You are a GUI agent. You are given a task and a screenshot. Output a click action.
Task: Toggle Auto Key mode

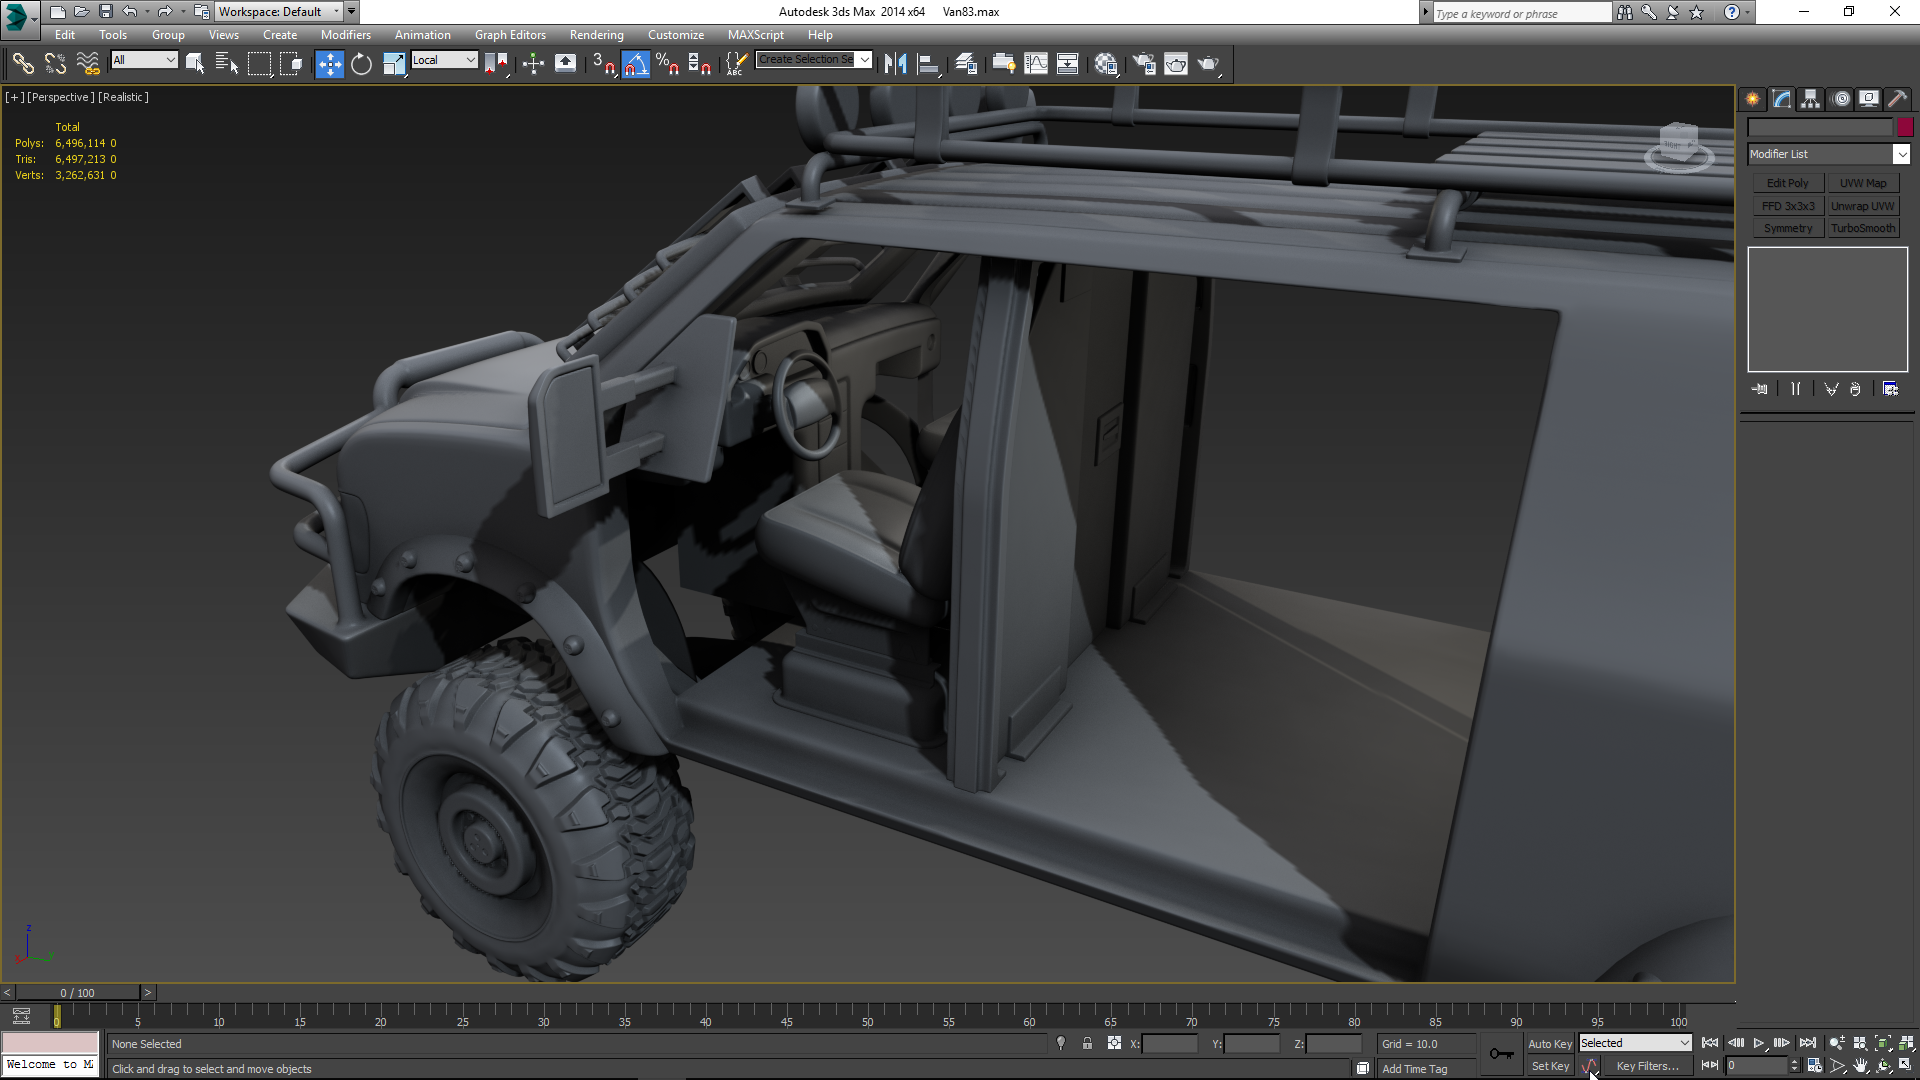[x=1549, y=1043]
